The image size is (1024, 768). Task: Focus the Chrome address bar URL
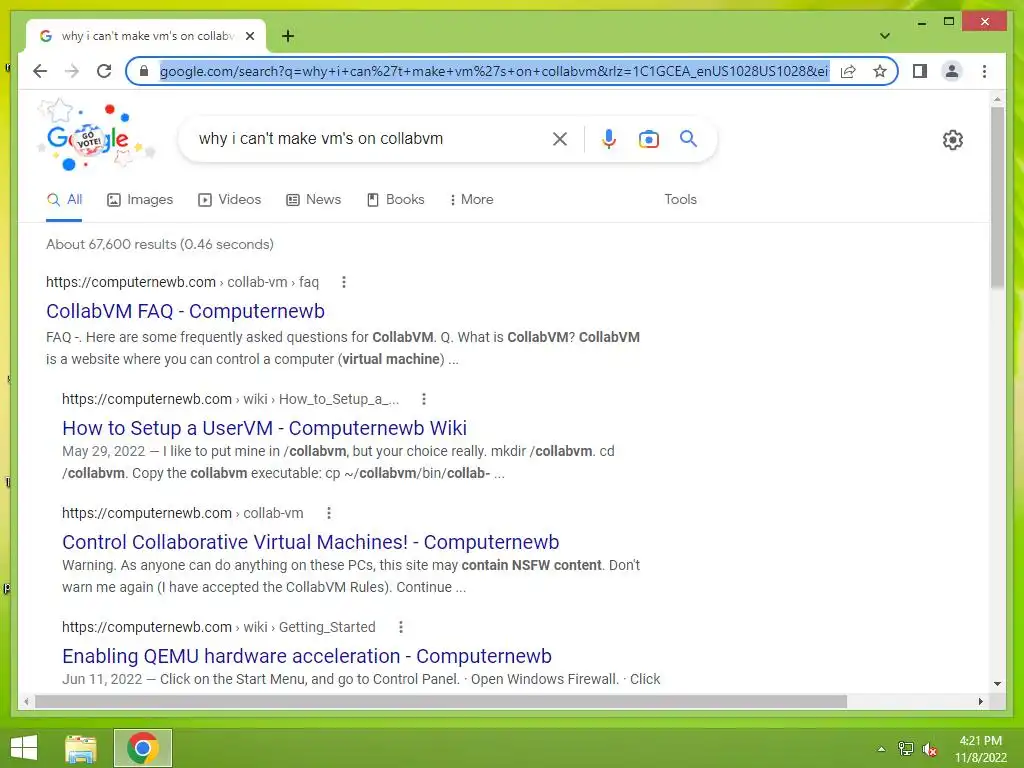click(494, 71)
